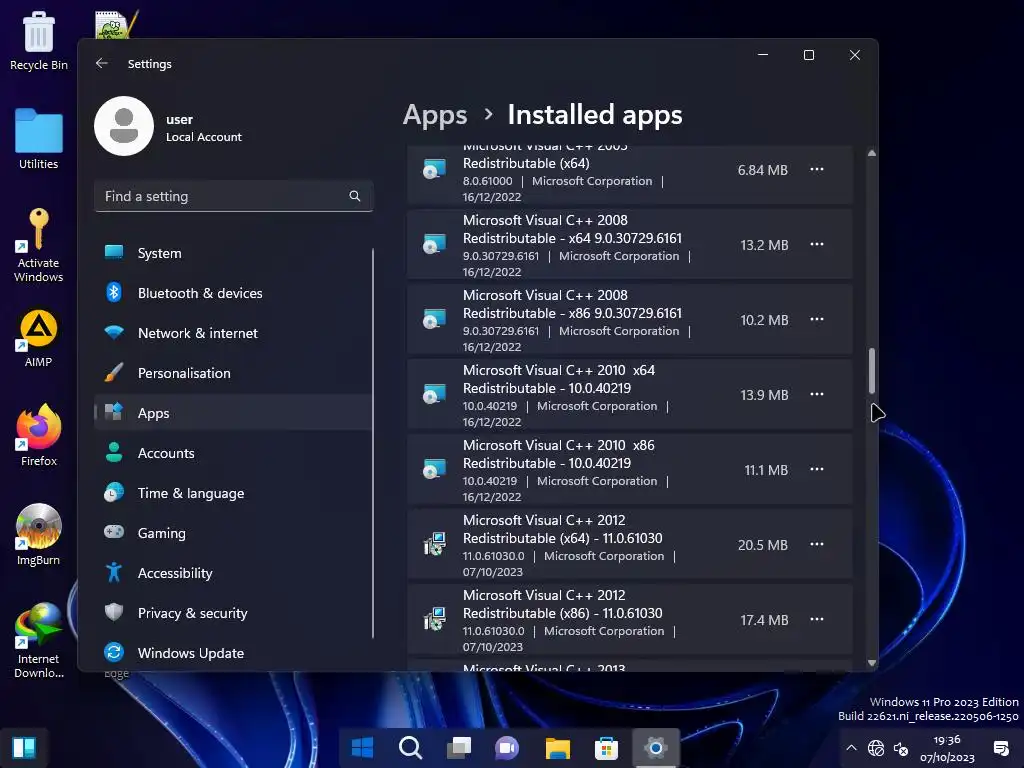Open options for Visual C++ 2010 x64 (13.9 MB)
This screenshot has width=1024, height=768.
tap(816, 394)
